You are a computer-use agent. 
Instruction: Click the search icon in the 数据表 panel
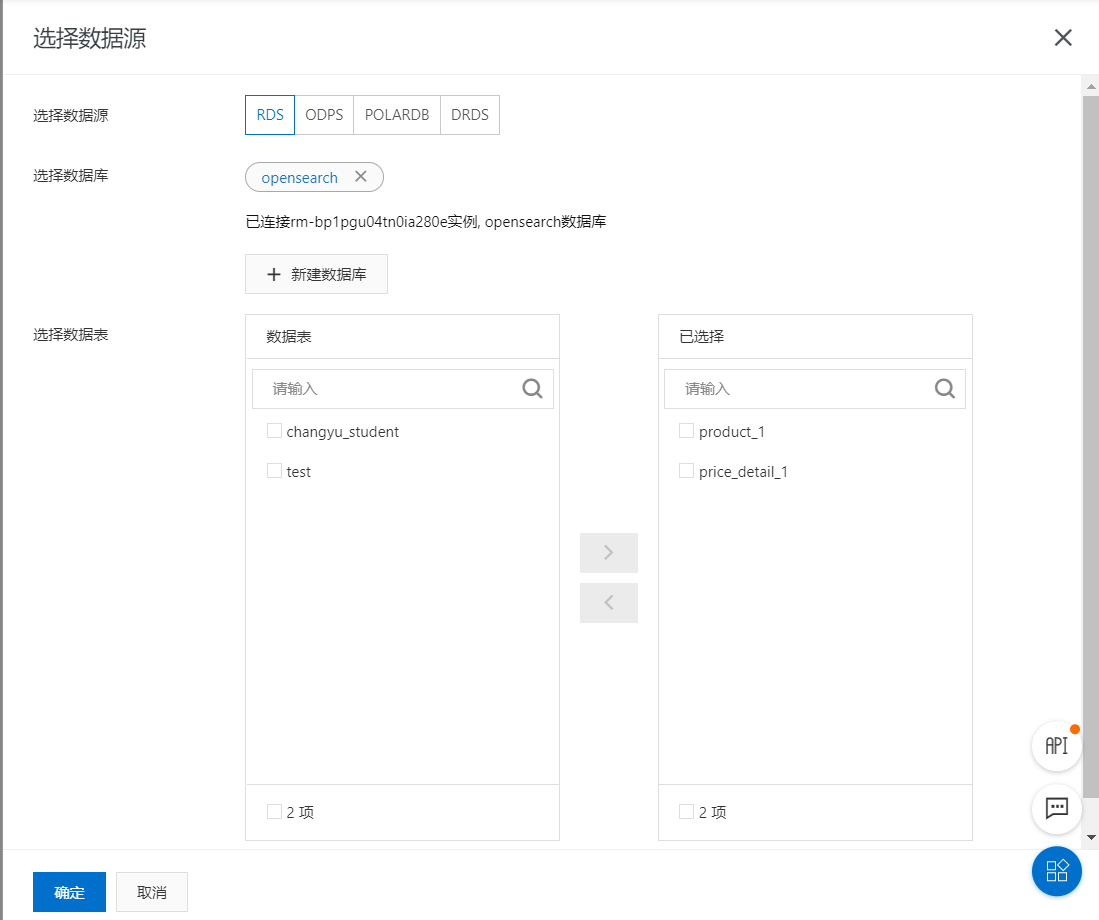click(x=533, y=388)
